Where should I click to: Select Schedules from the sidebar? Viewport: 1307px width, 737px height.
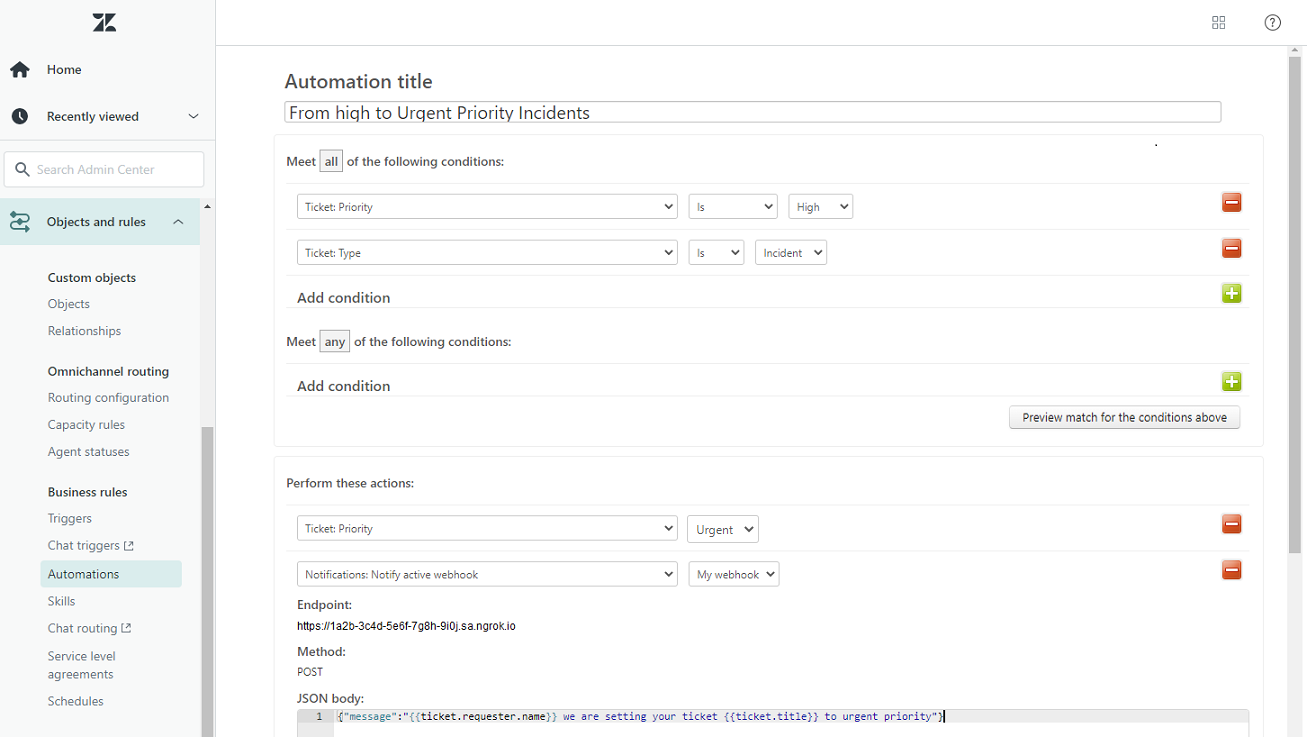(x=75, y=701)
